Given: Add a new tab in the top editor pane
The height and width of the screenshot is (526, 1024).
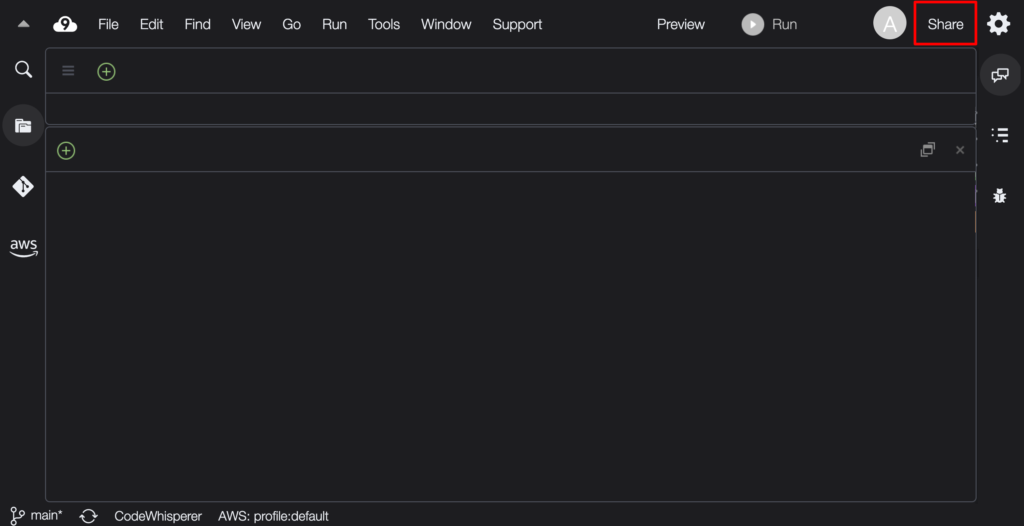Looking at the screenshot, I should [106, 71].
